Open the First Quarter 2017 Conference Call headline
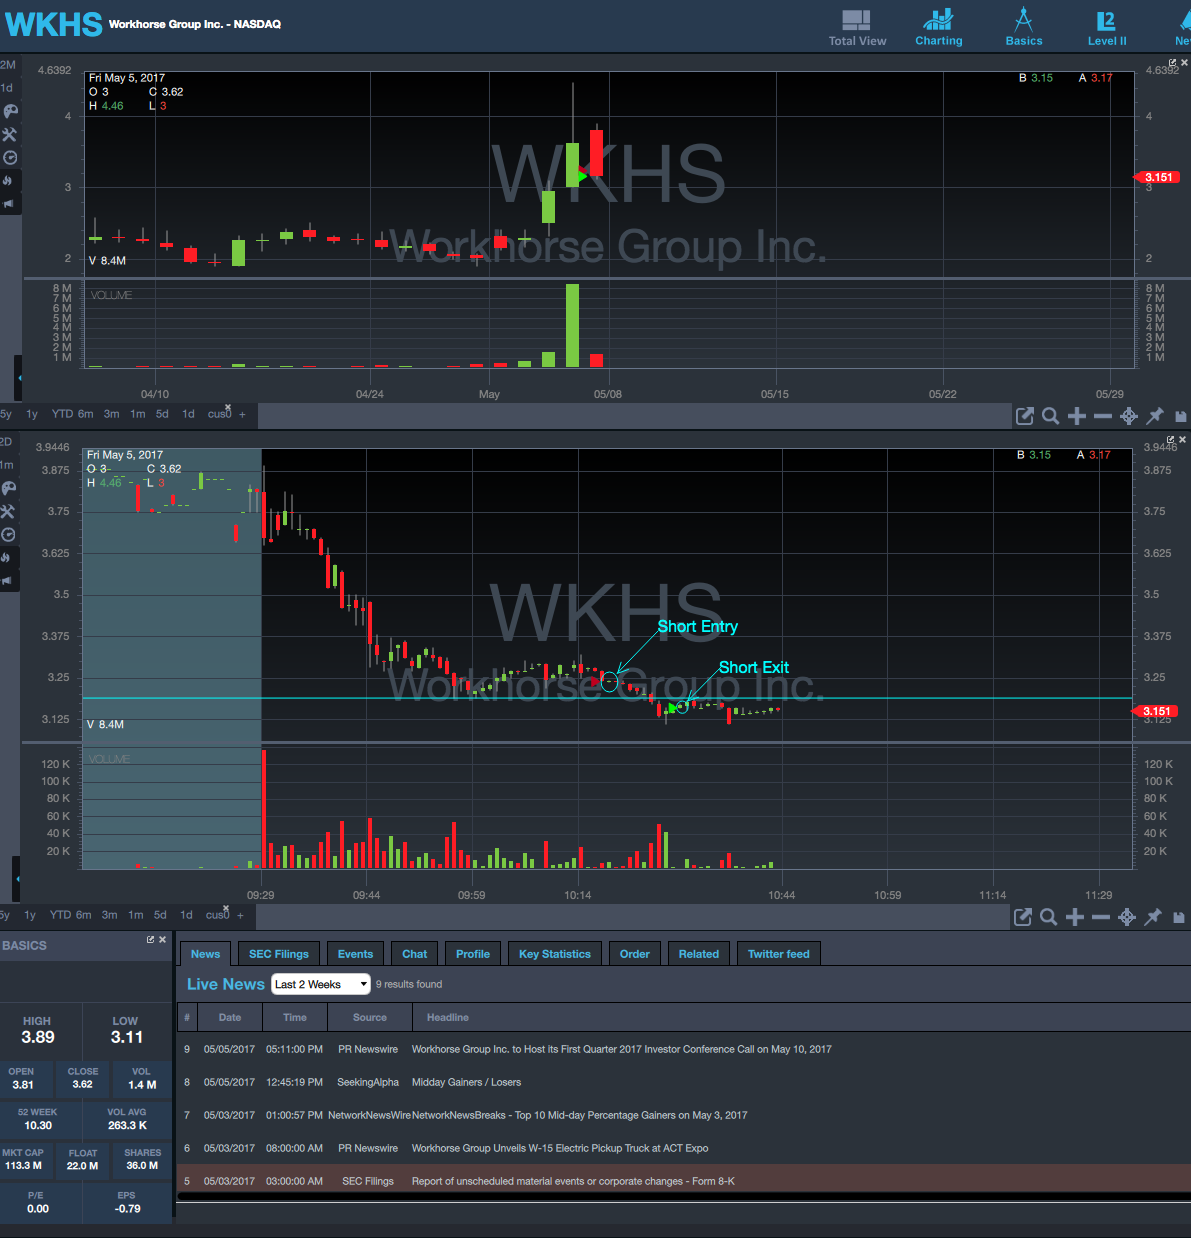 [621, 1049]
